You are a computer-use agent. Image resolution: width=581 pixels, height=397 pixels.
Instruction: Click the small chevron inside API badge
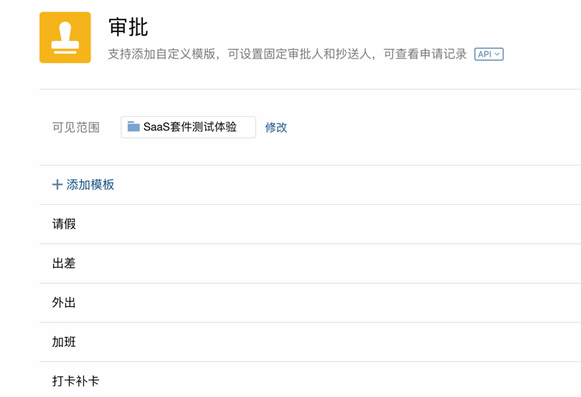[x=497, y=54]
